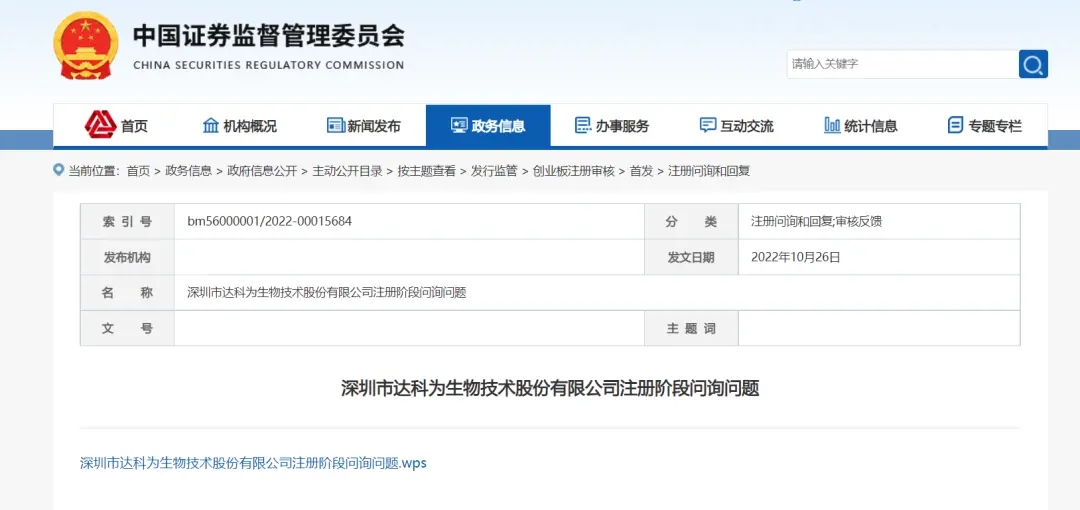The image size is (1080, 510).
Task: Click the document icon beside 专题专栏
Action: 955,125
